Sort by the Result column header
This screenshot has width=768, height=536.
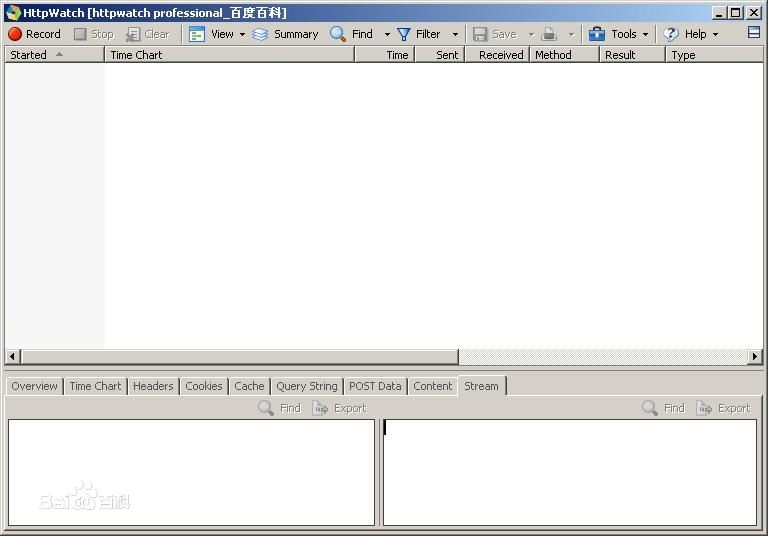[632, 55]
